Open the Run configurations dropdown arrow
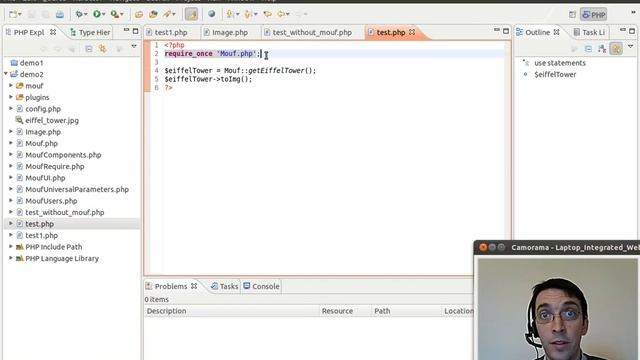 click(104, 14)
